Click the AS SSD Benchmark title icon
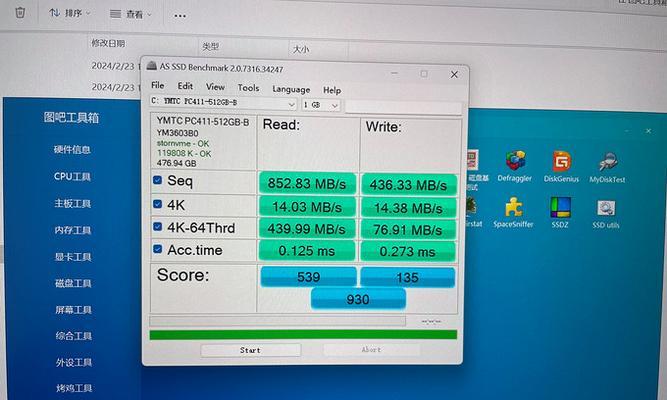This screenshot has width=667, height=400. click(152, 66)
